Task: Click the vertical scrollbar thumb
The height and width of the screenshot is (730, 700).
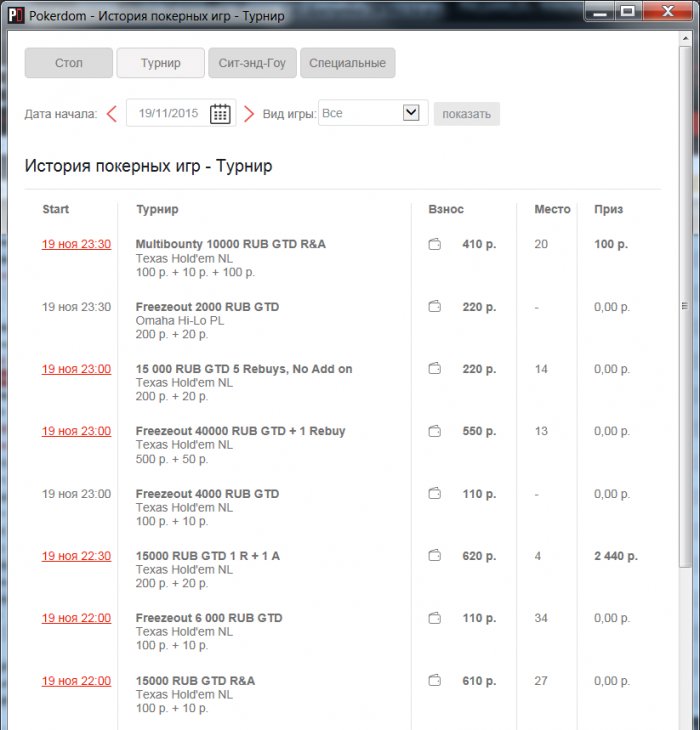Action: click(x=685, y=306)
